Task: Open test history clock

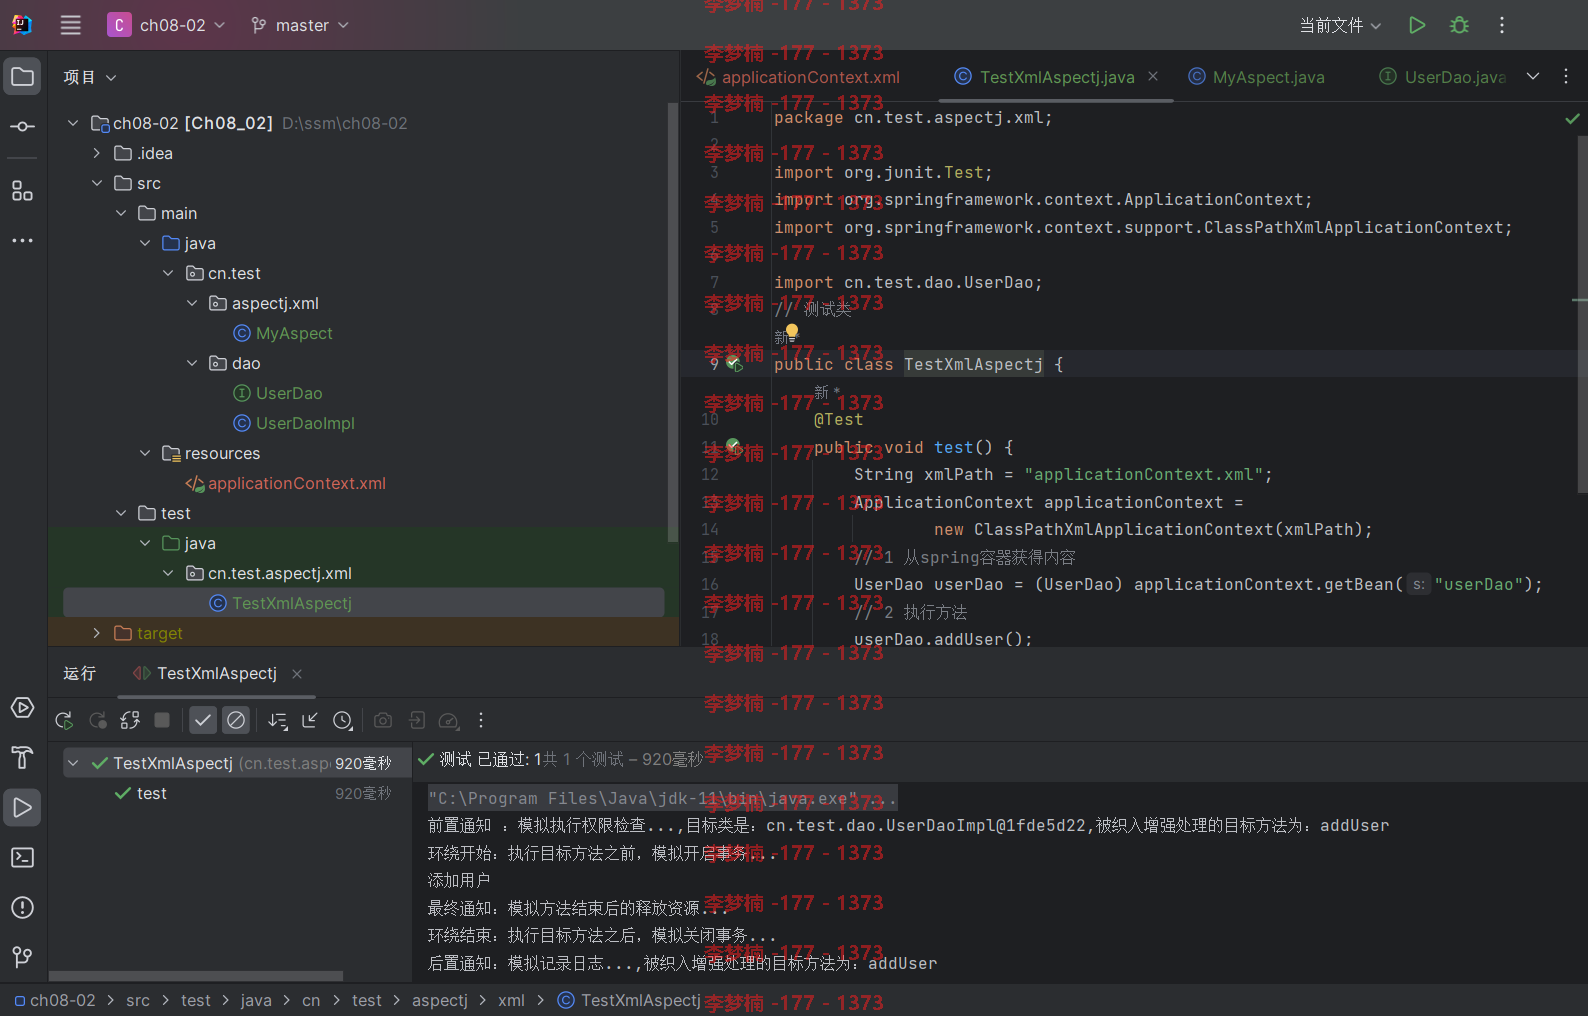Action: click(342, 720)
